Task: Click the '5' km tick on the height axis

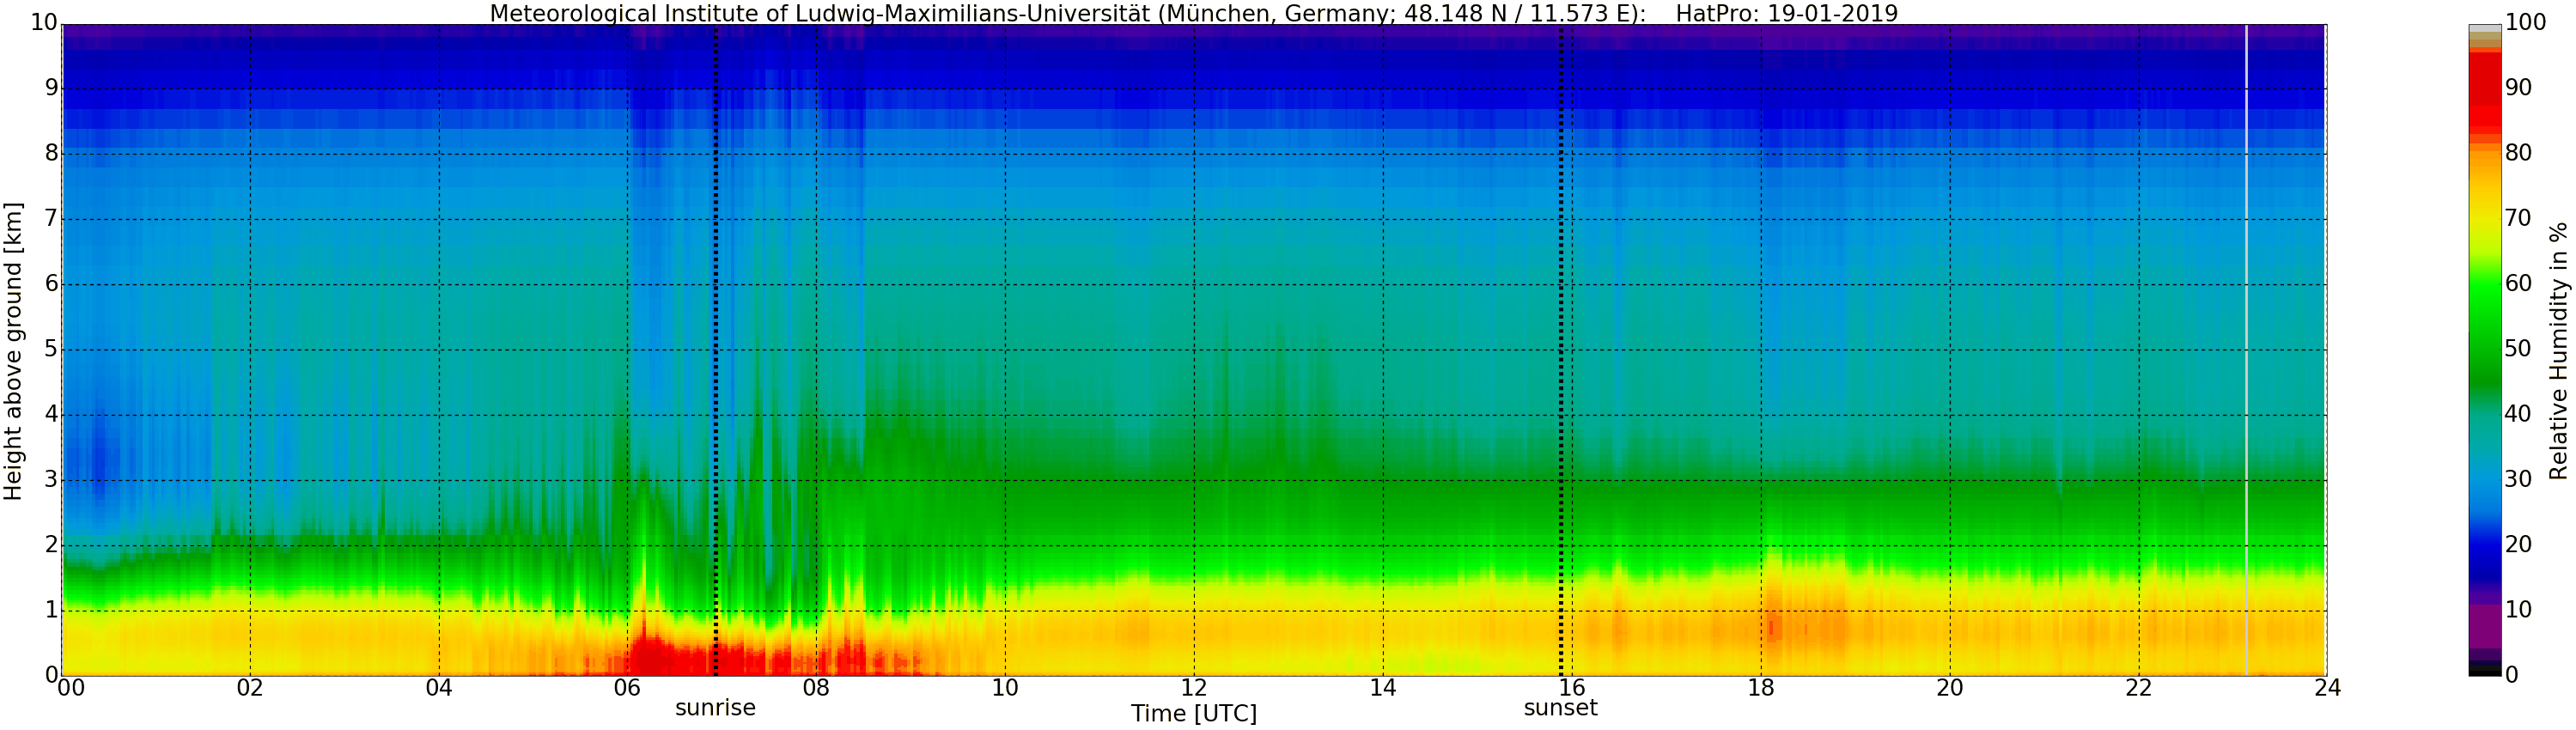Action: (52, 349)
